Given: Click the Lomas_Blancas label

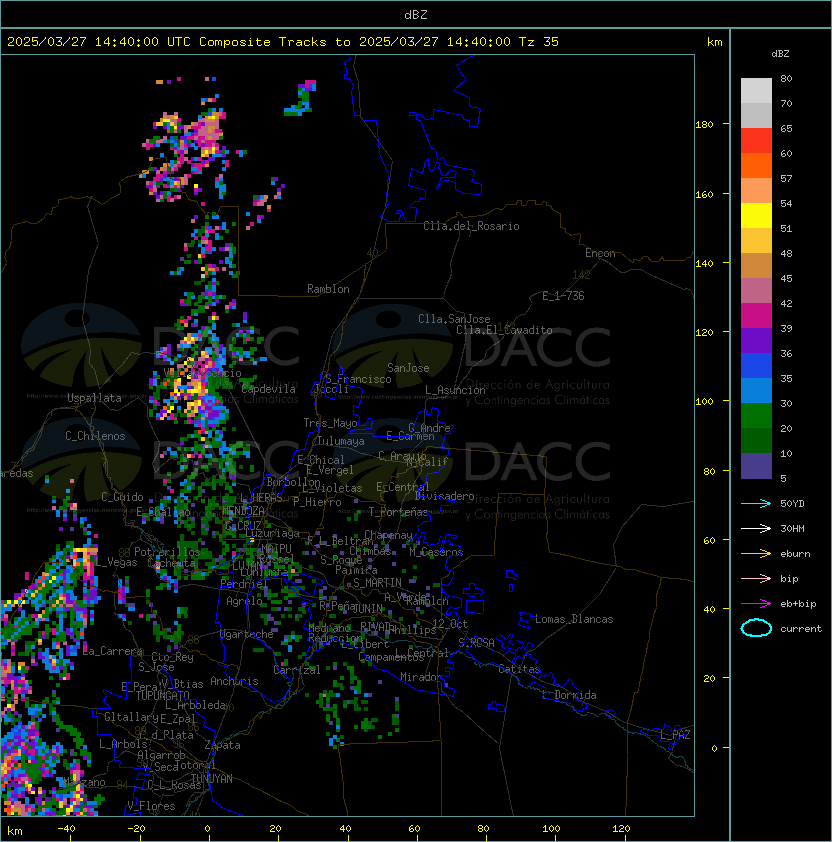Looking at the screenshot, I should pyautogui.click(x=574, y=619).
